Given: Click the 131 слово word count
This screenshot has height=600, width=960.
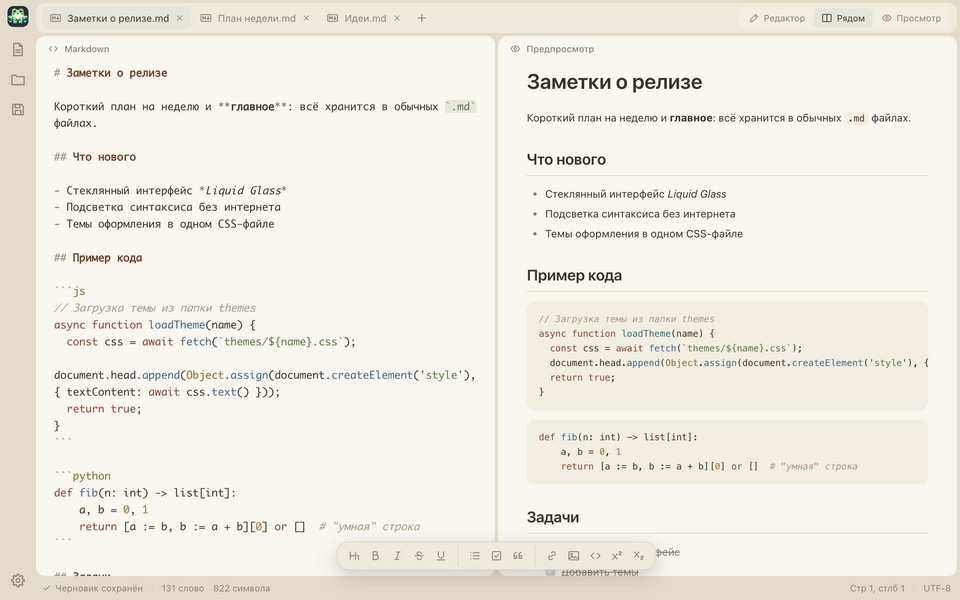Looking at the screenshot, I should pyautogui.click(x=182, y=588).
